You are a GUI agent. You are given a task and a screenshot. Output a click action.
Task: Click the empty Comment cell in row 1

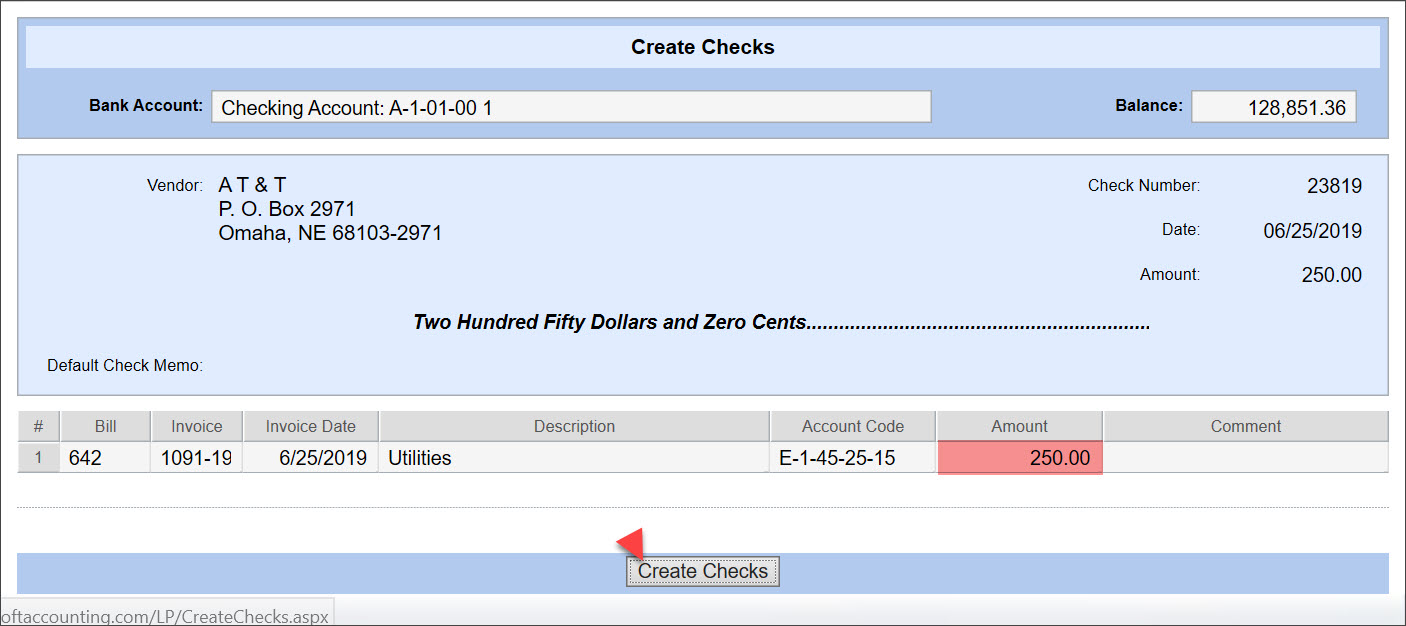1245,458
